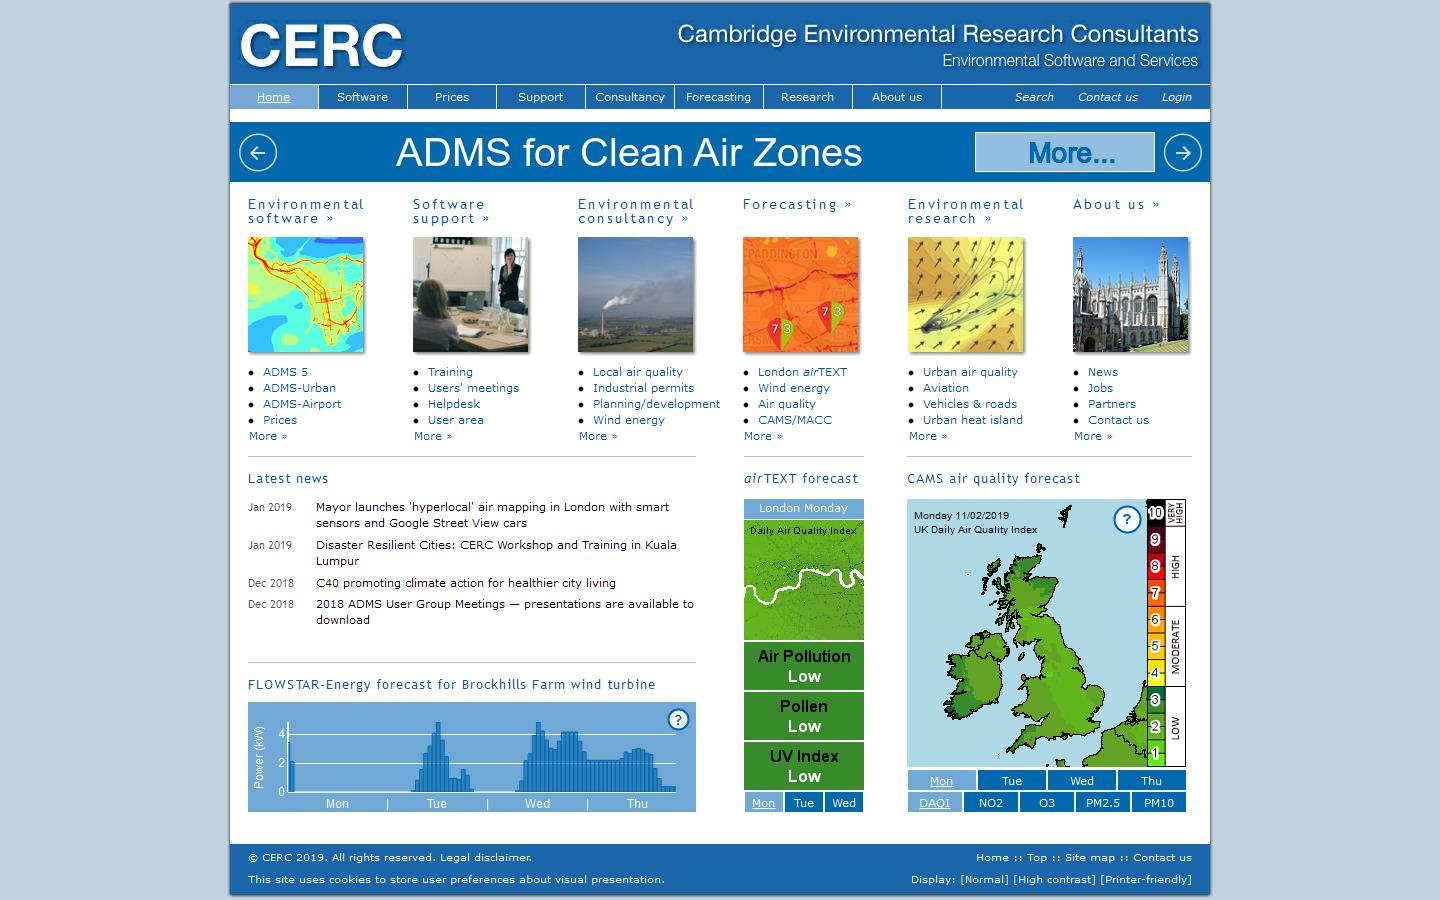Open the Environmental software map thumbnail
This screenshot has height=900, width=1440.
coord(305,294)
